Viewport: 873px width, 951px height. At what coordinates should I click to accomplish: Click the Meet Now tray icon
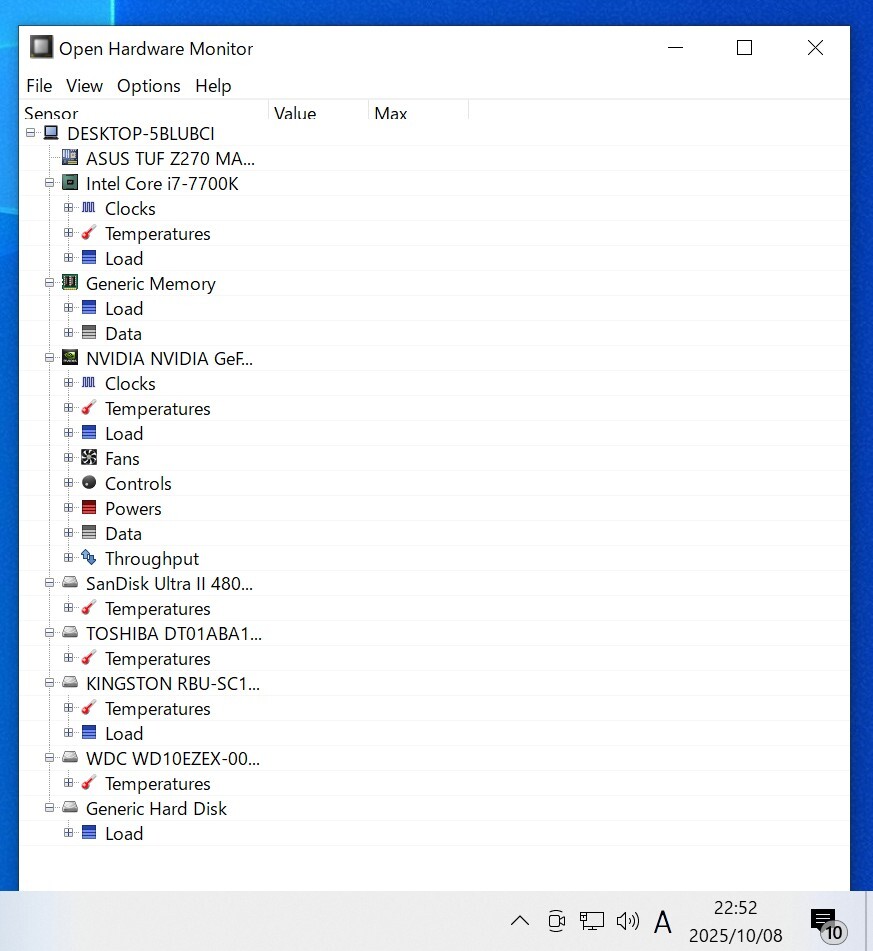(x=556, y=921)
